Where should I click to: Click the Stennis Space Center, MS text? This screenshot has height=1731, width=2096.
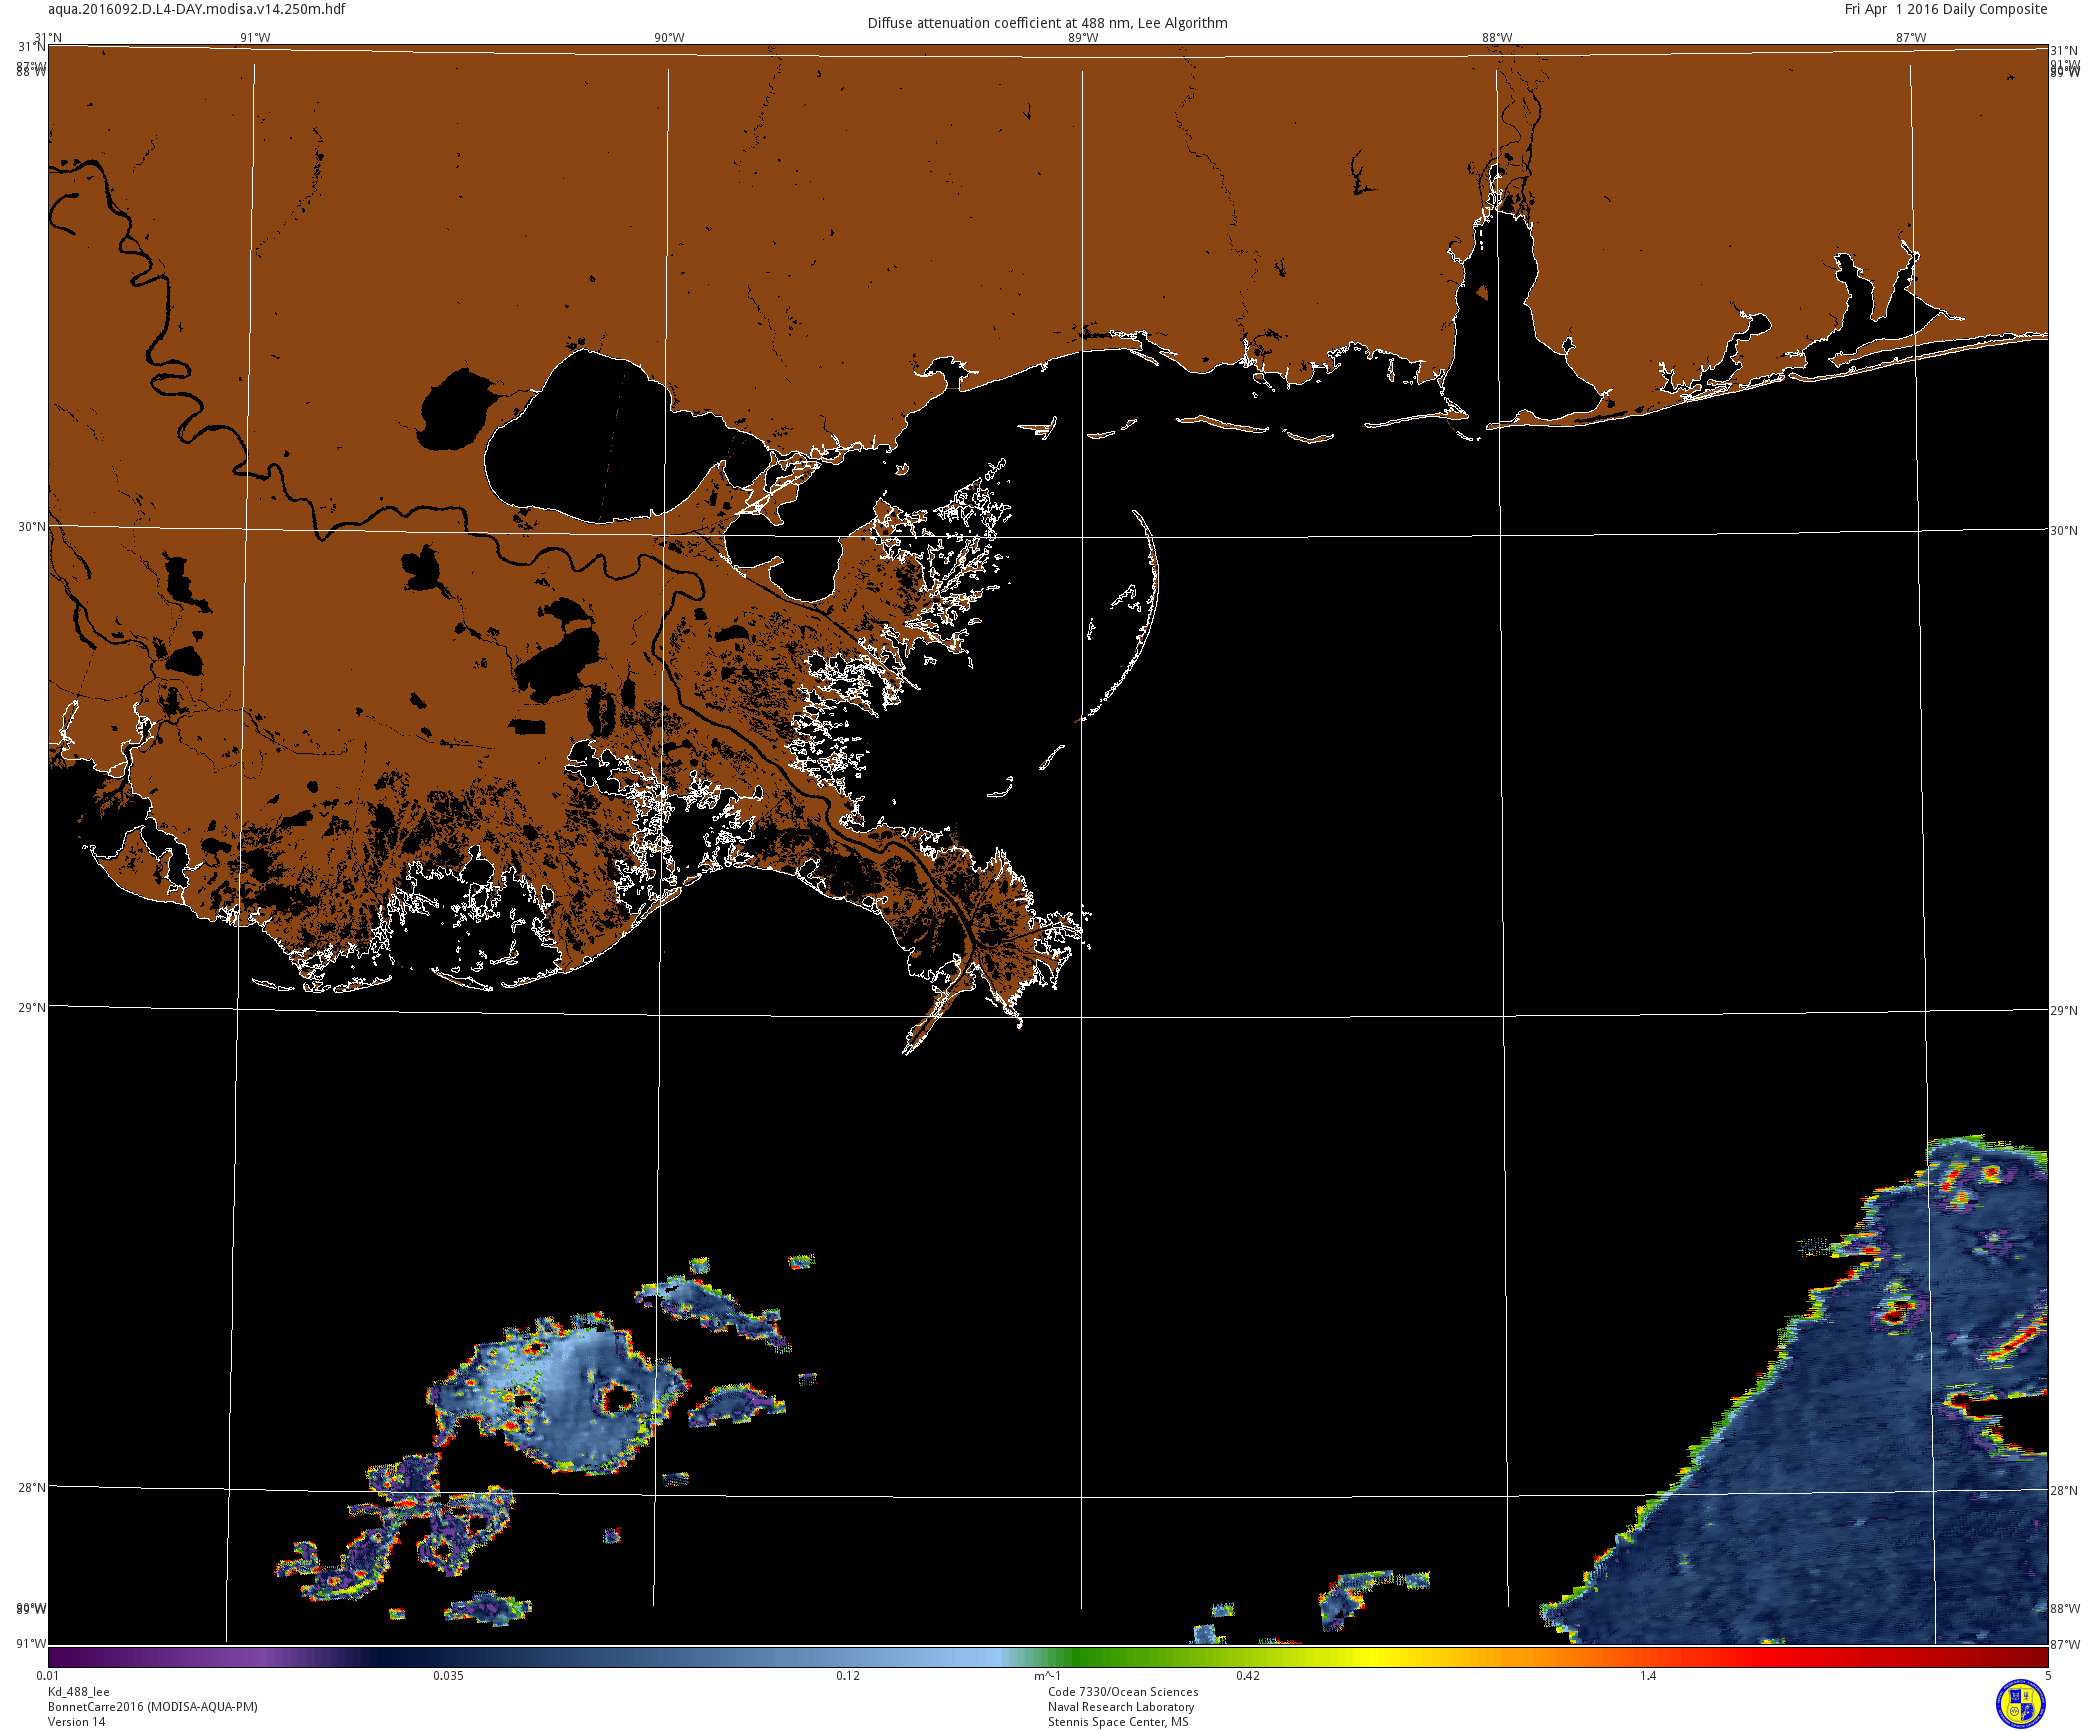tap(1118, 1722)
